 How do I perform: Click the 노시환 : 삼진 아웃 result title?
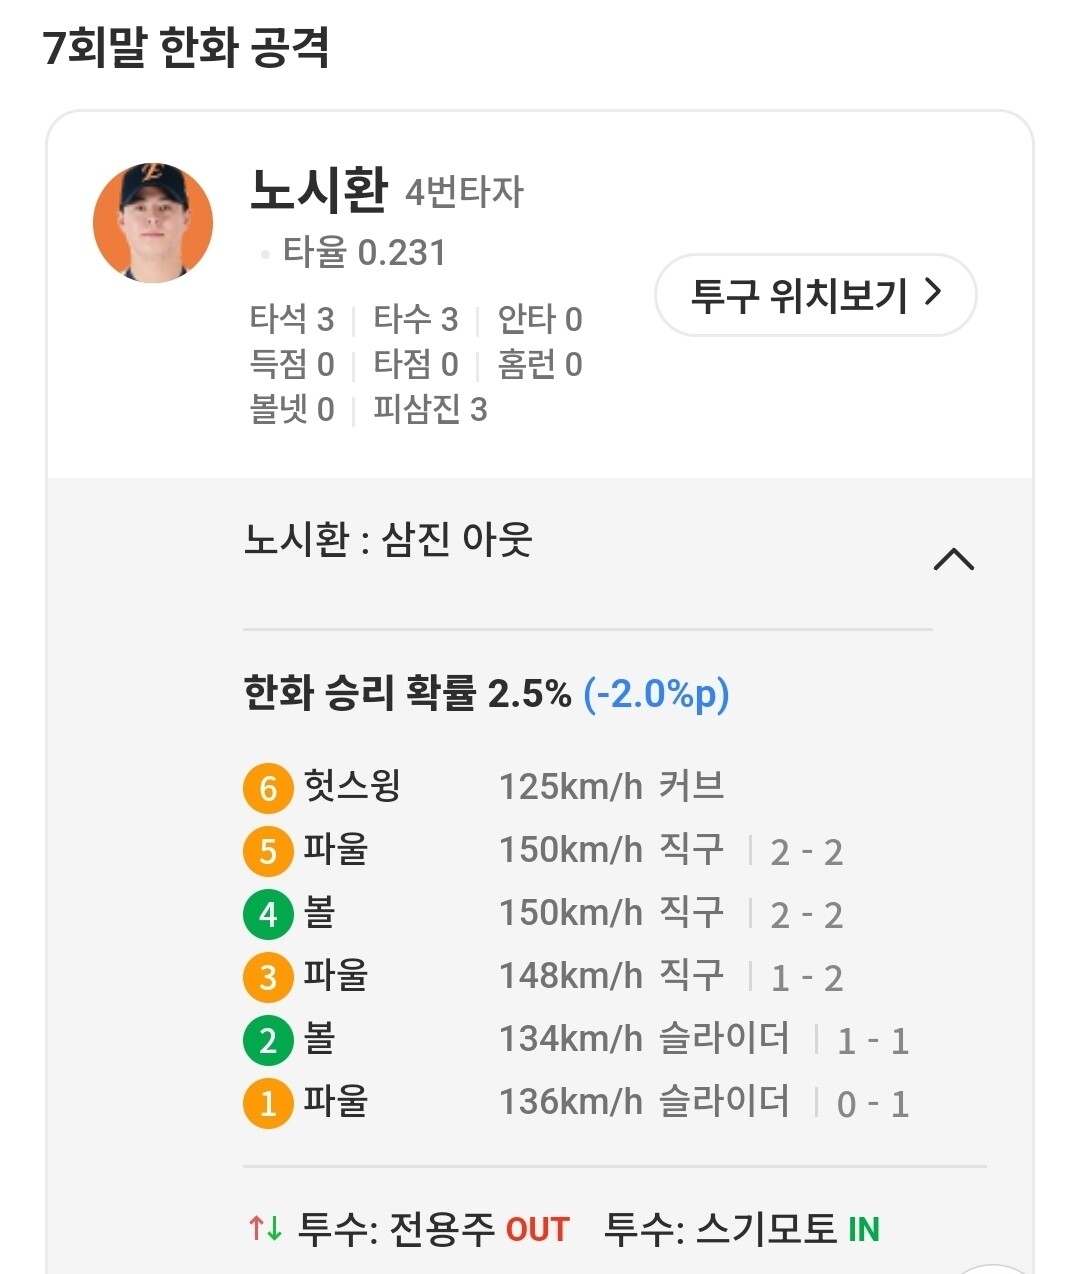388,541
